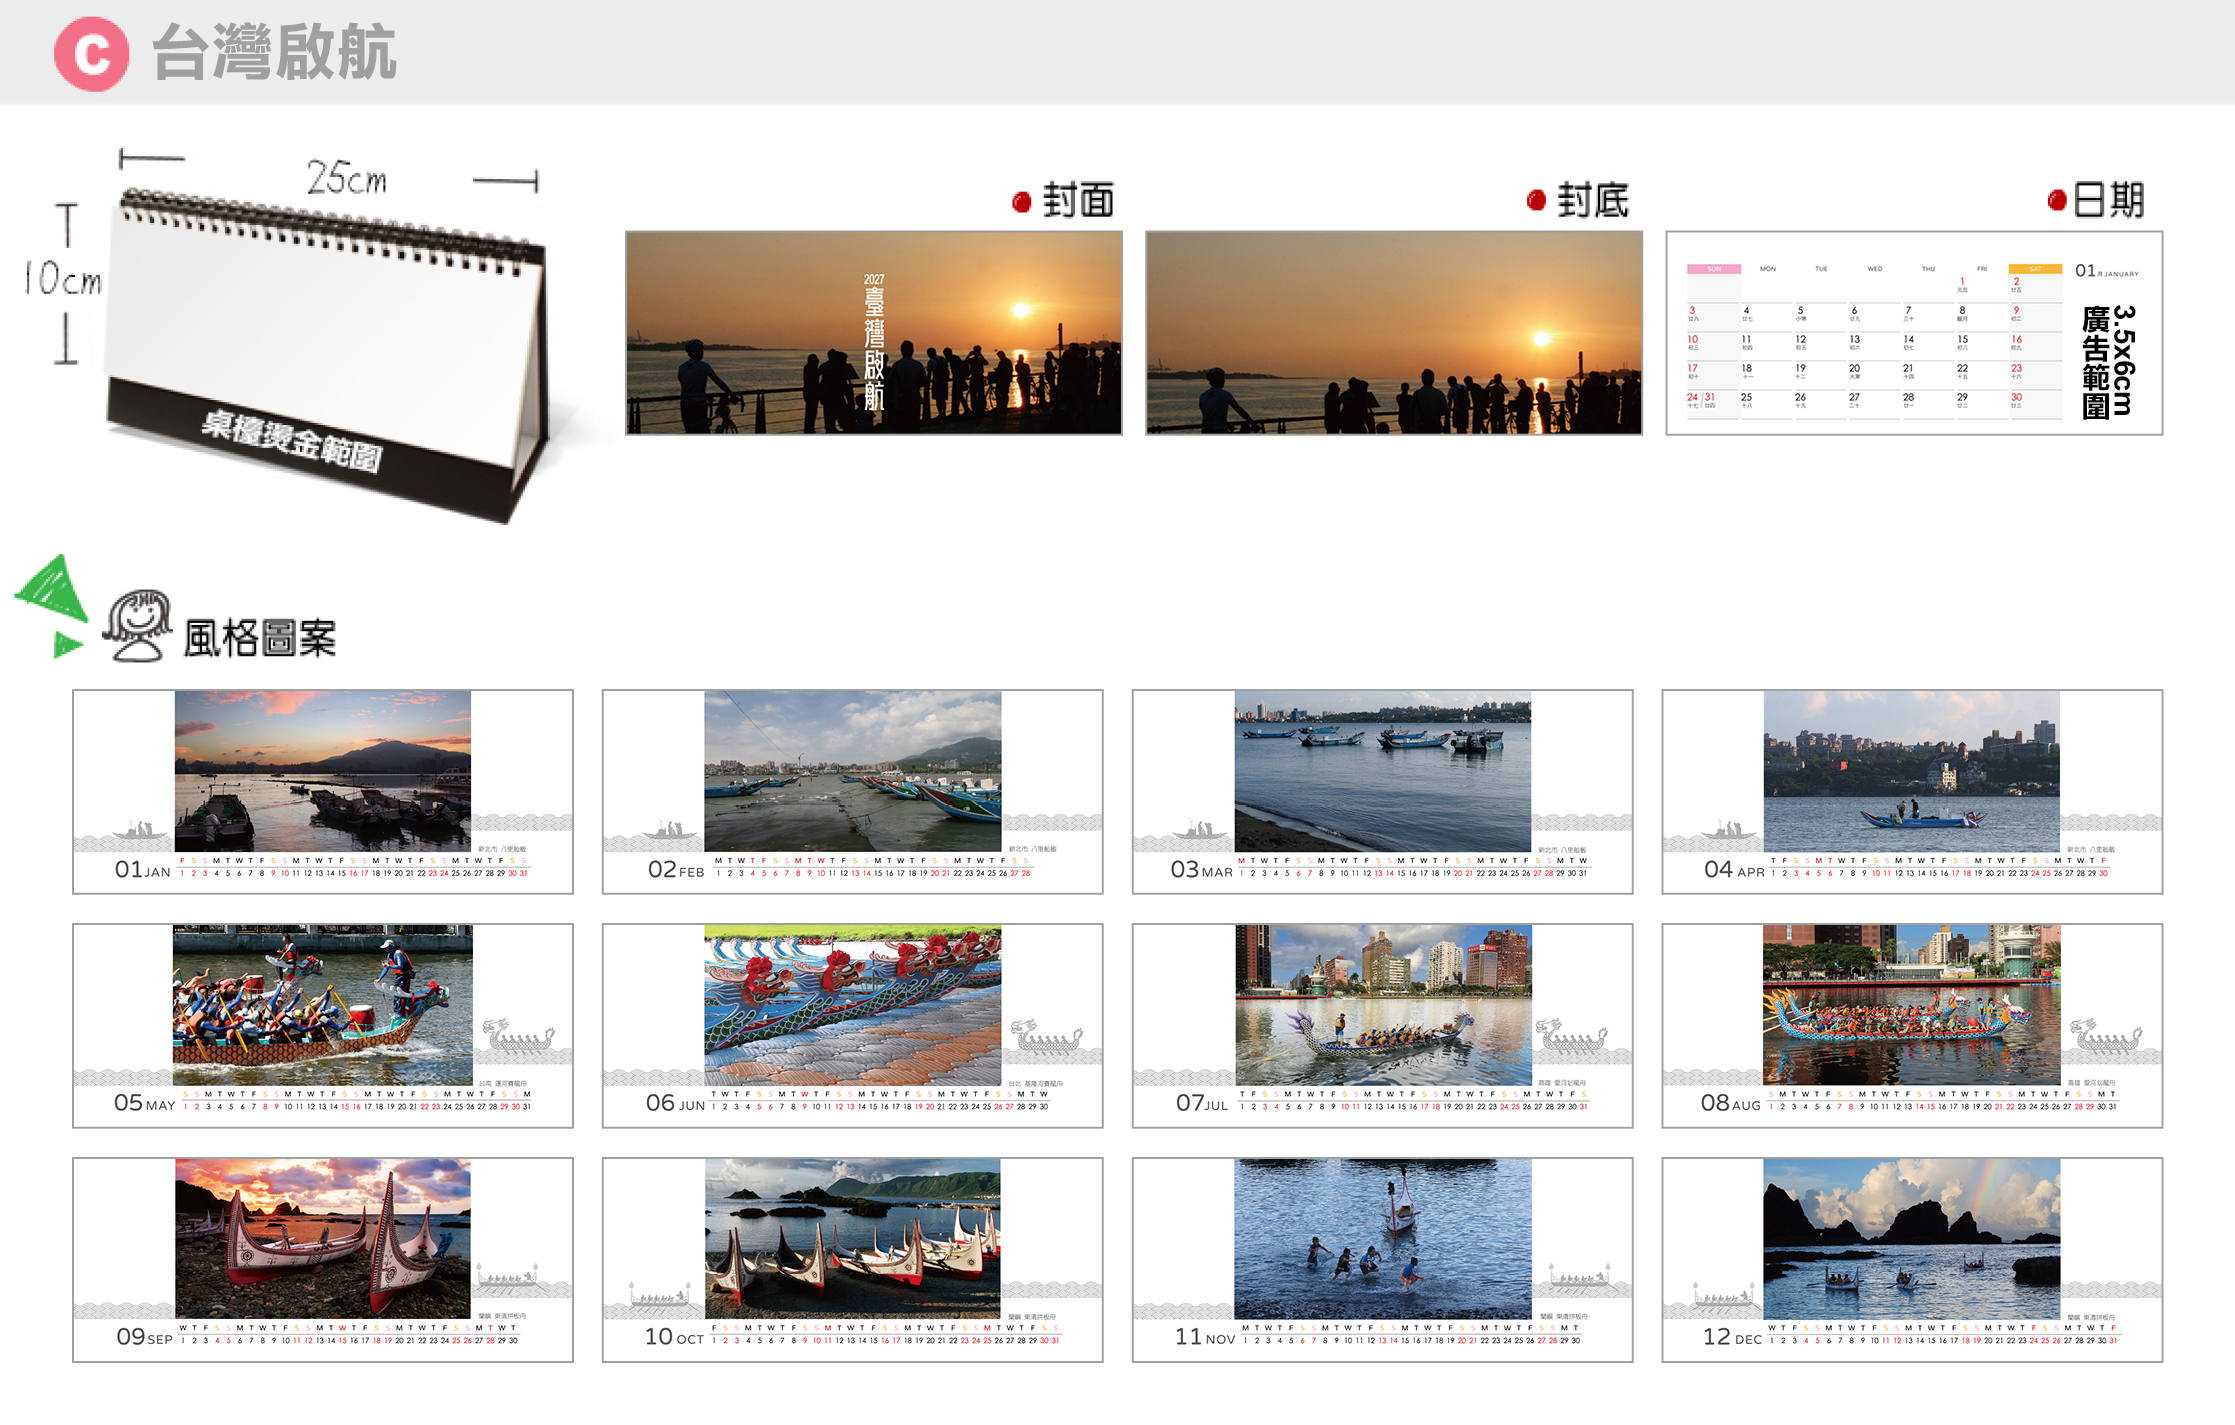Click the 04 APR month label
The width and height of the screenshot is (2235, 1425).
coord(1735,870)
